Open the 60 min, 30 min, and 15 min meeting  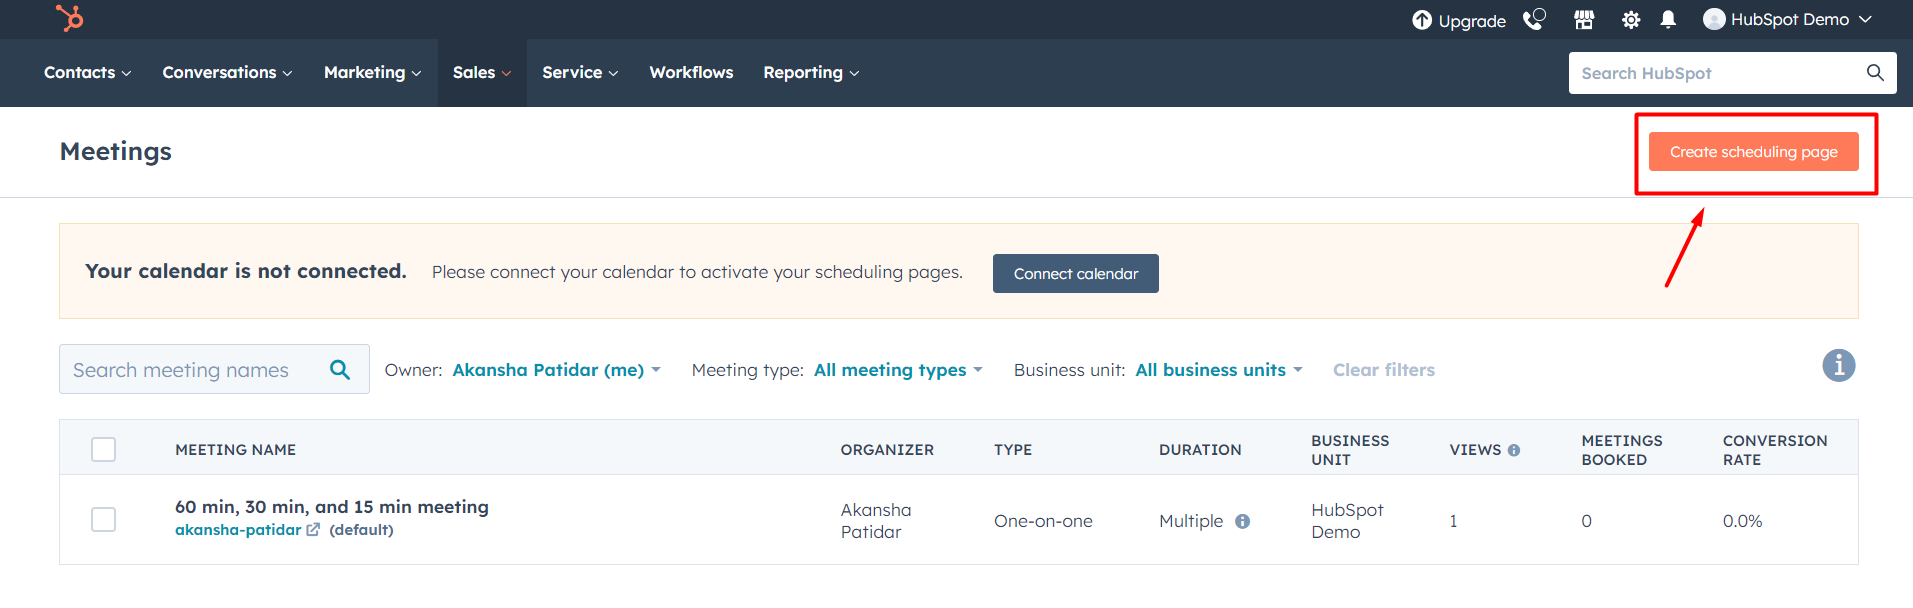pyautogui.click(x=332, y=507)
